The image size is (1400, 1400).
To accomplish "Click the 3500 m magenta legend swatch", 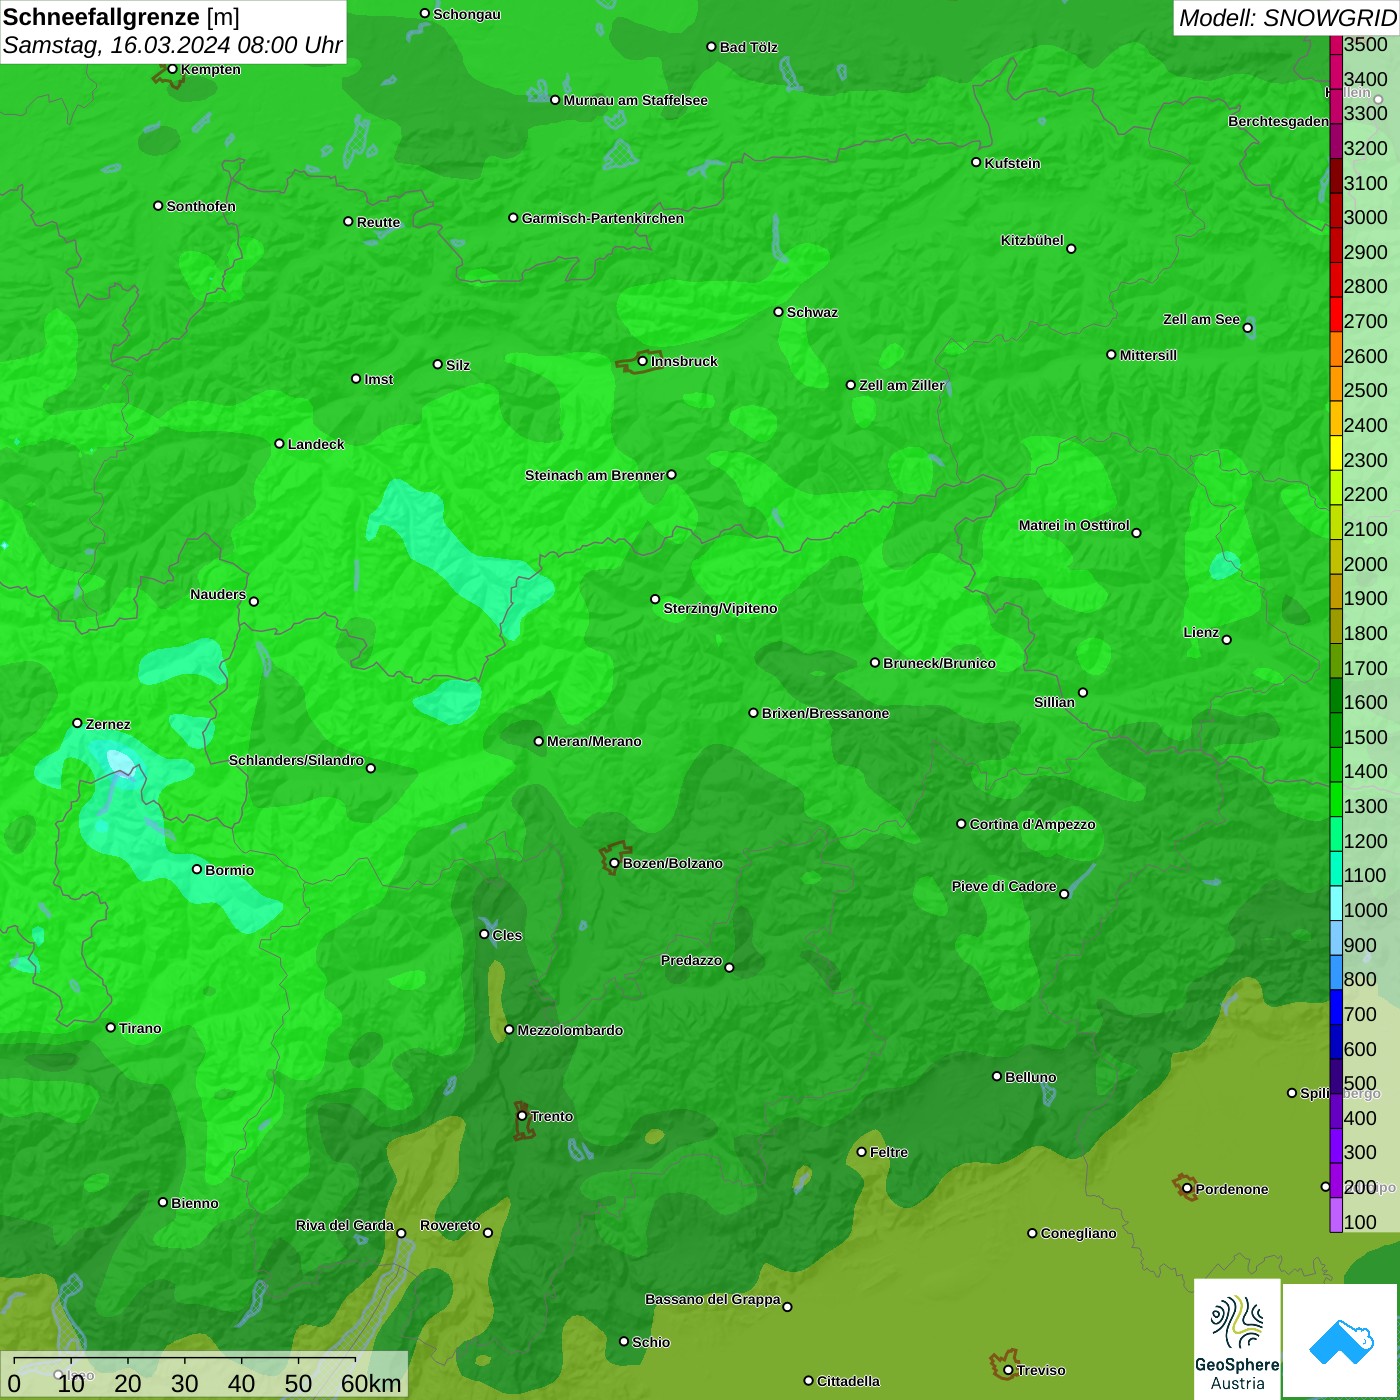I will [x=1336, y=44].
